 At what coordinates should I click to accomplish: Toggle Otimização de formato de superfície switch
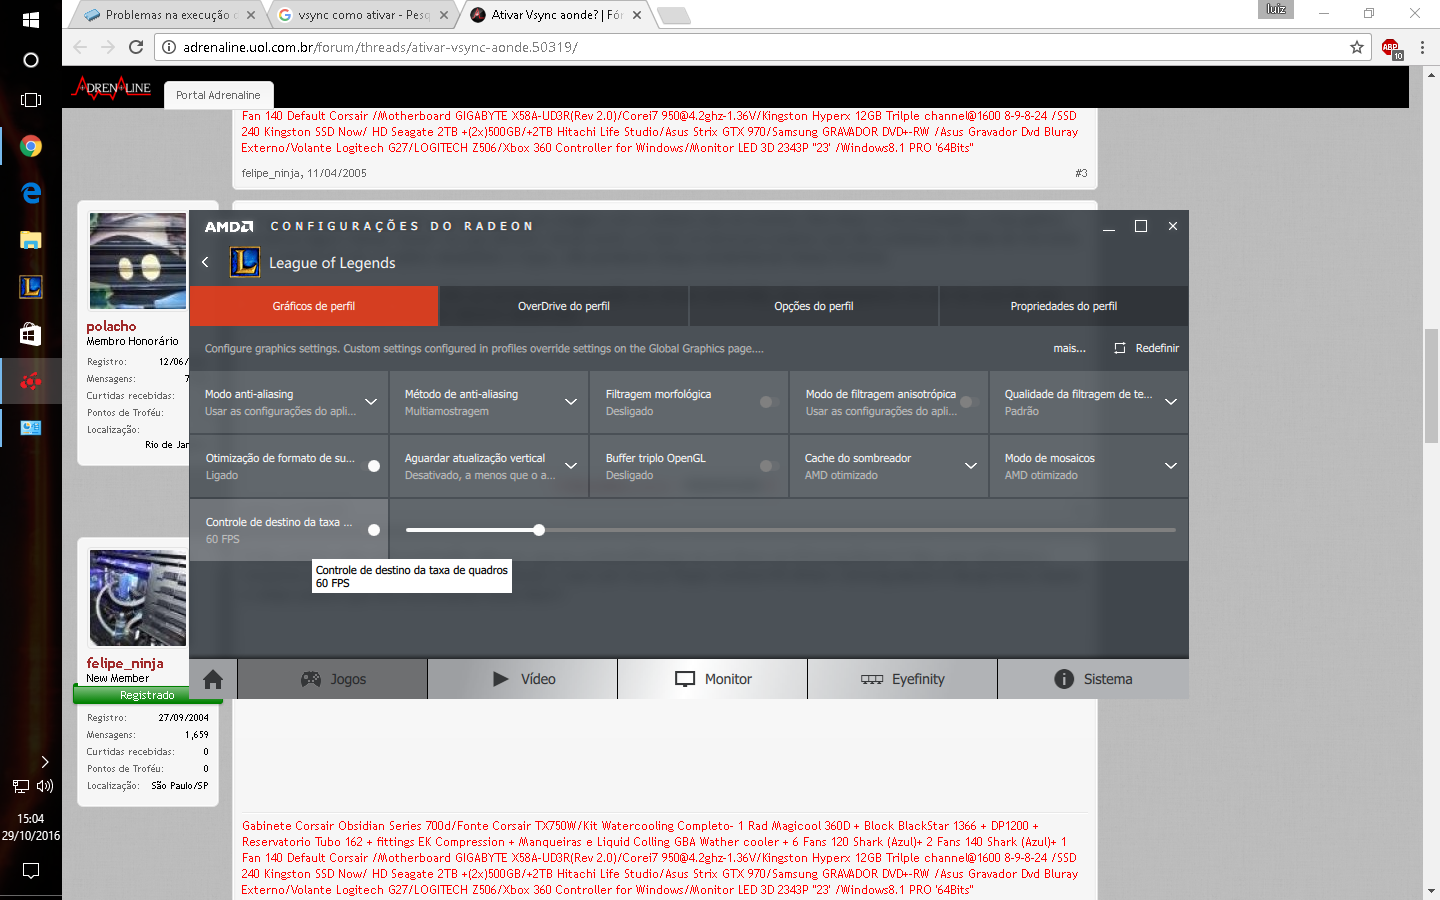(x=372, y=466)
